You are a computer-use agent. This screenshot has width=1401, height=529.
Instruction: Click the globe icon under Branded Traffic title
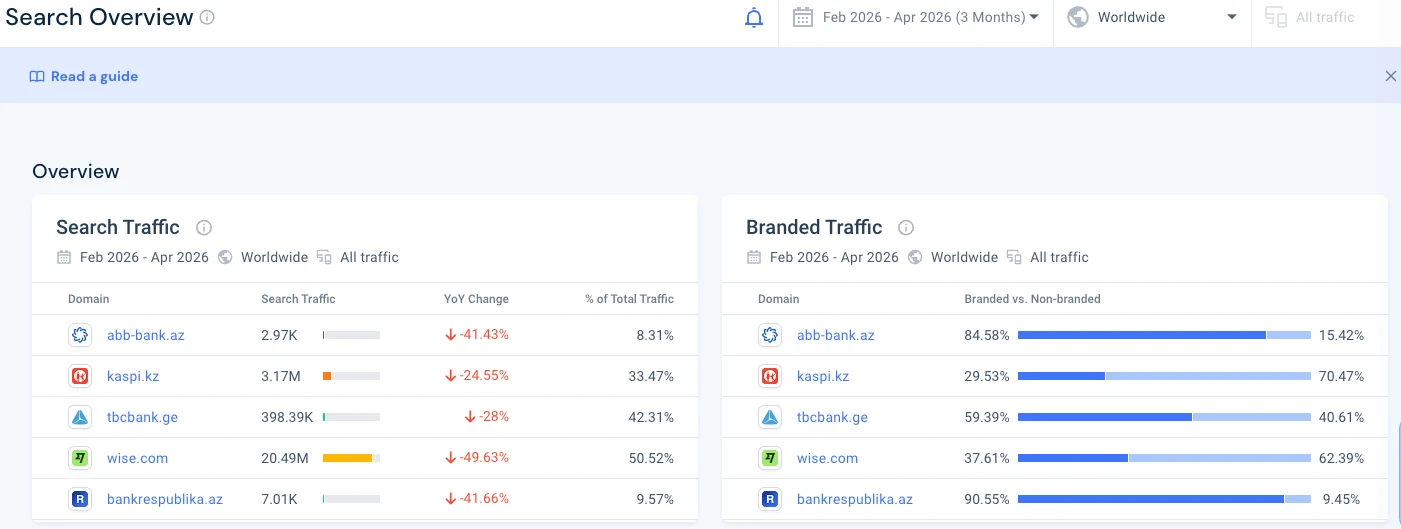coord(915,257)
